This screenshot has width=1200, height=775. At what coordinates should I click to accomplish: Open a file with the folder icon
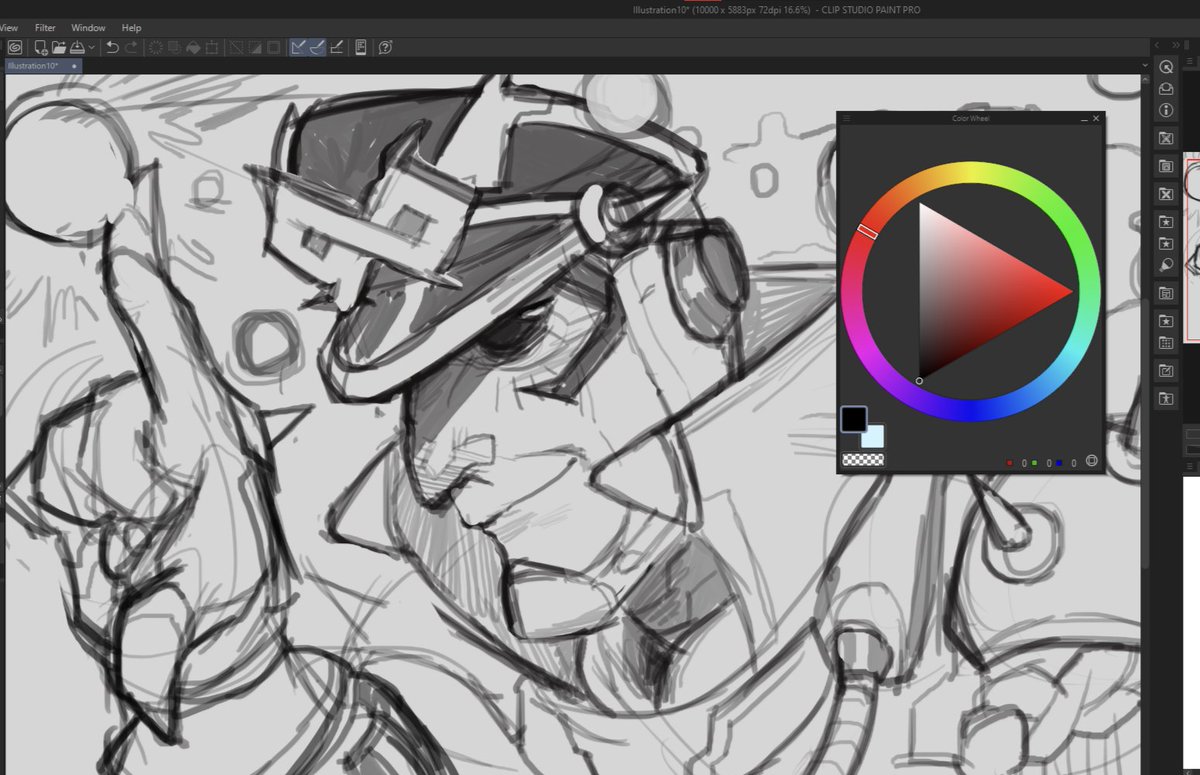(59, 47)
